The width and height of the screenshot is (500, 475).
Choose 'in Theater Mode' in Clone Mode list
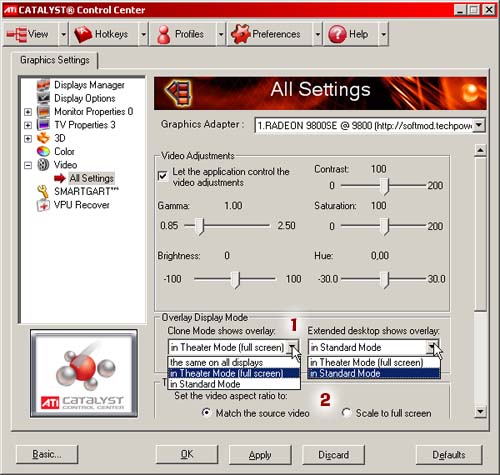click(234, 373)
